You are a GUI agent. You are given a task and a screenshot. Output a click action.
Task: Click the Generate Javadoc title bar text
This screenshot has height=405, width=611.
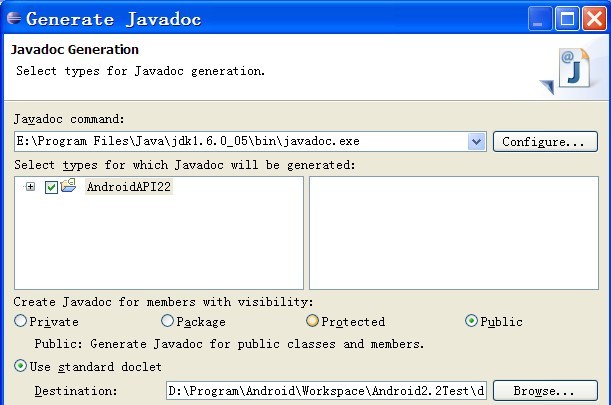[113, 19]
